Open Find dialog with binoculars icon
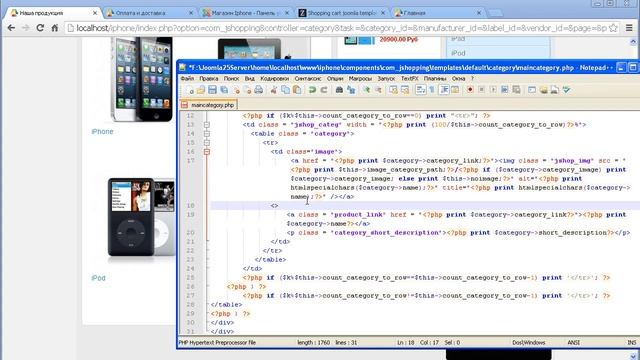This screenshot has width=640, height=360. [339, 90]
